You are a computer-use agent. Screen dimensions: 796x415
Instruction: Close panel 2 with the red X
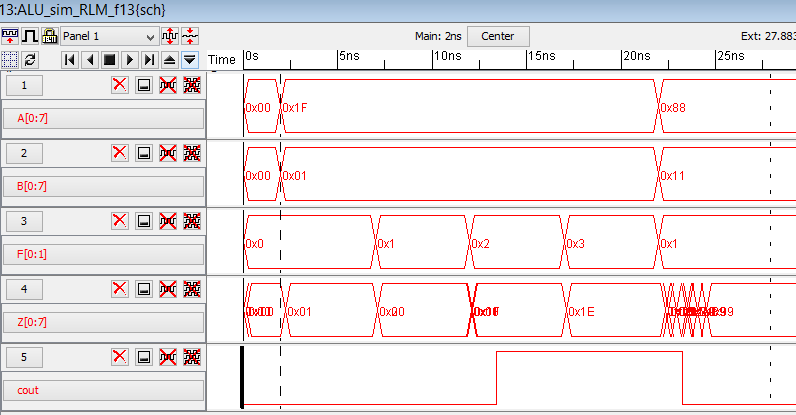click(120, 153)
